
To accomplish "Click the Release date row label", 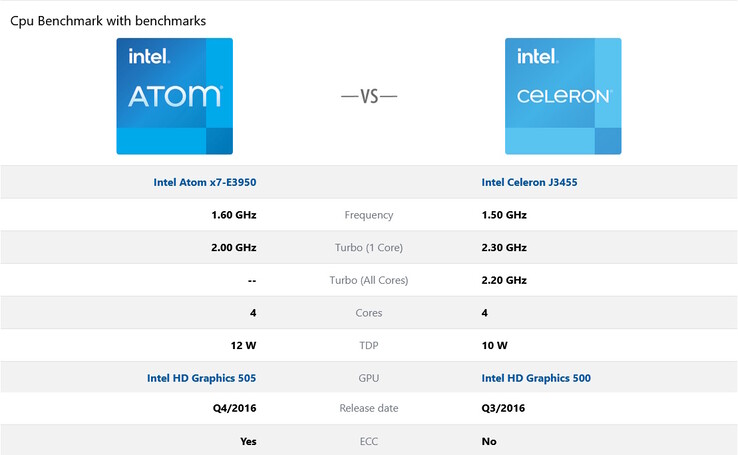I will pos(369,408).
